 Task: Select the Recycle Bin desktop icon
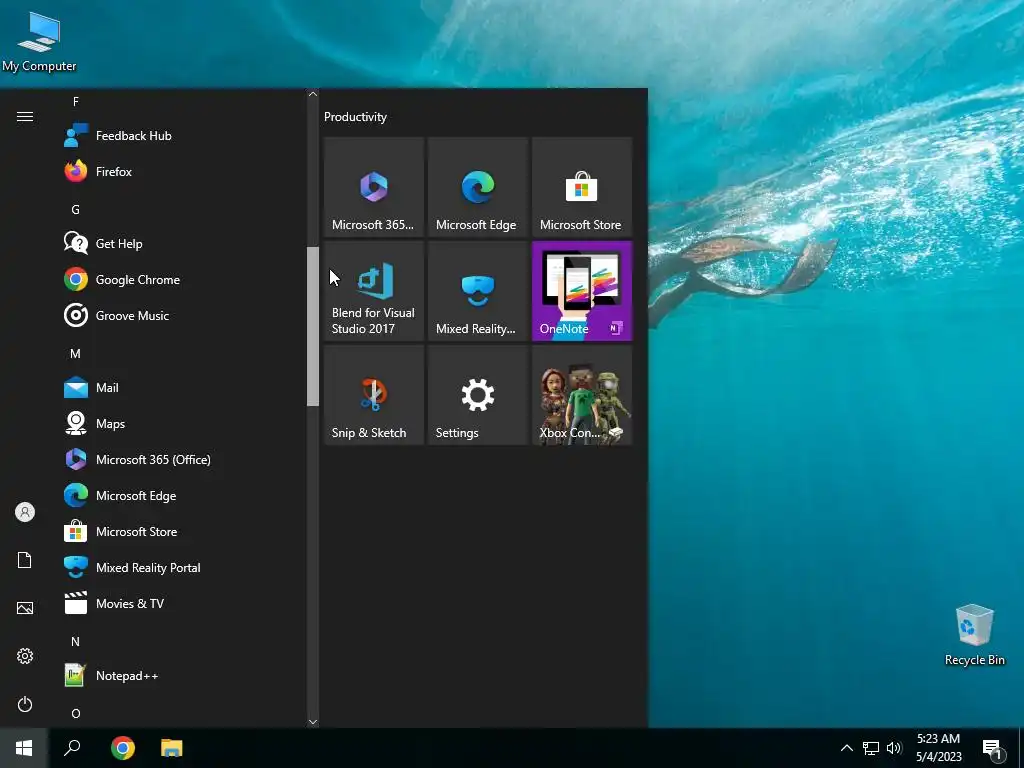pyautogui.click(x=974, y=635)
